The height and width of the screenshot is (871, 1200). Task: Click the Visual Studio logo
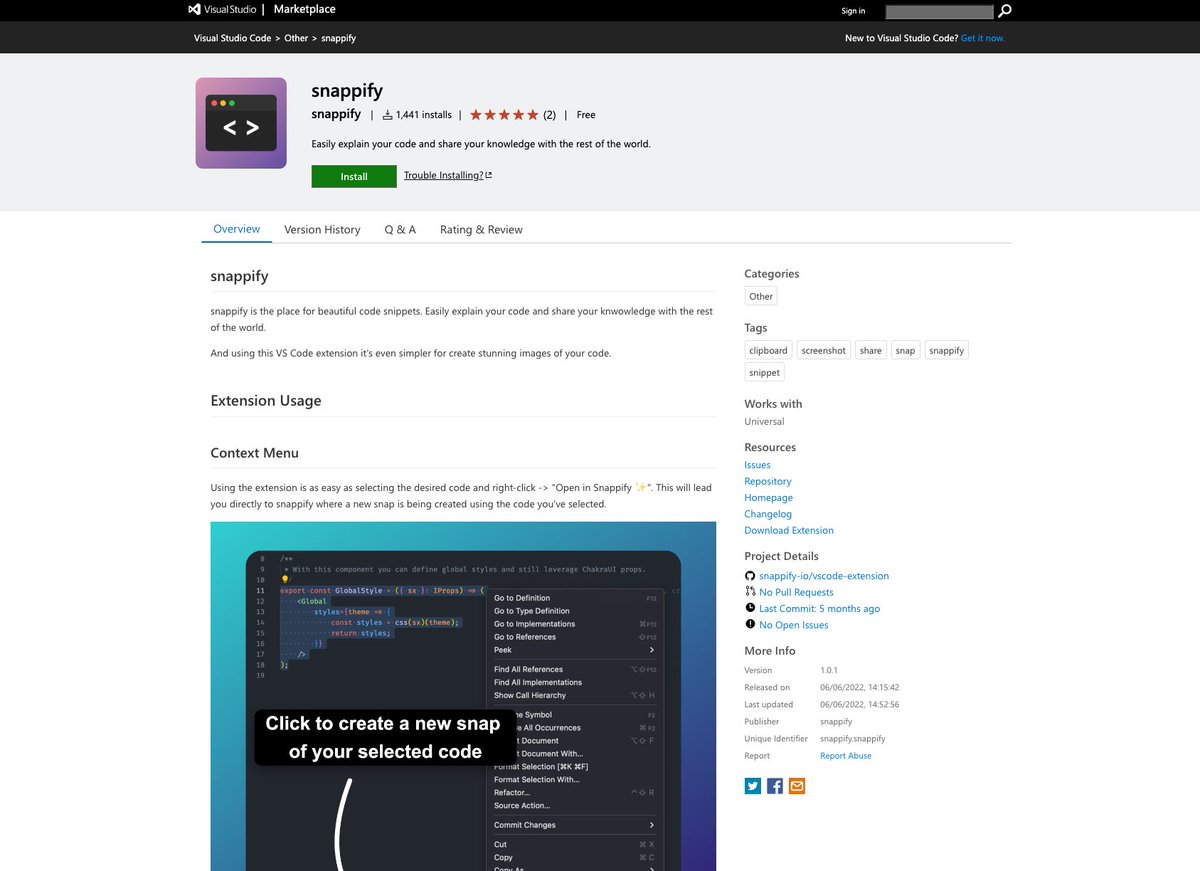point(224,9)
